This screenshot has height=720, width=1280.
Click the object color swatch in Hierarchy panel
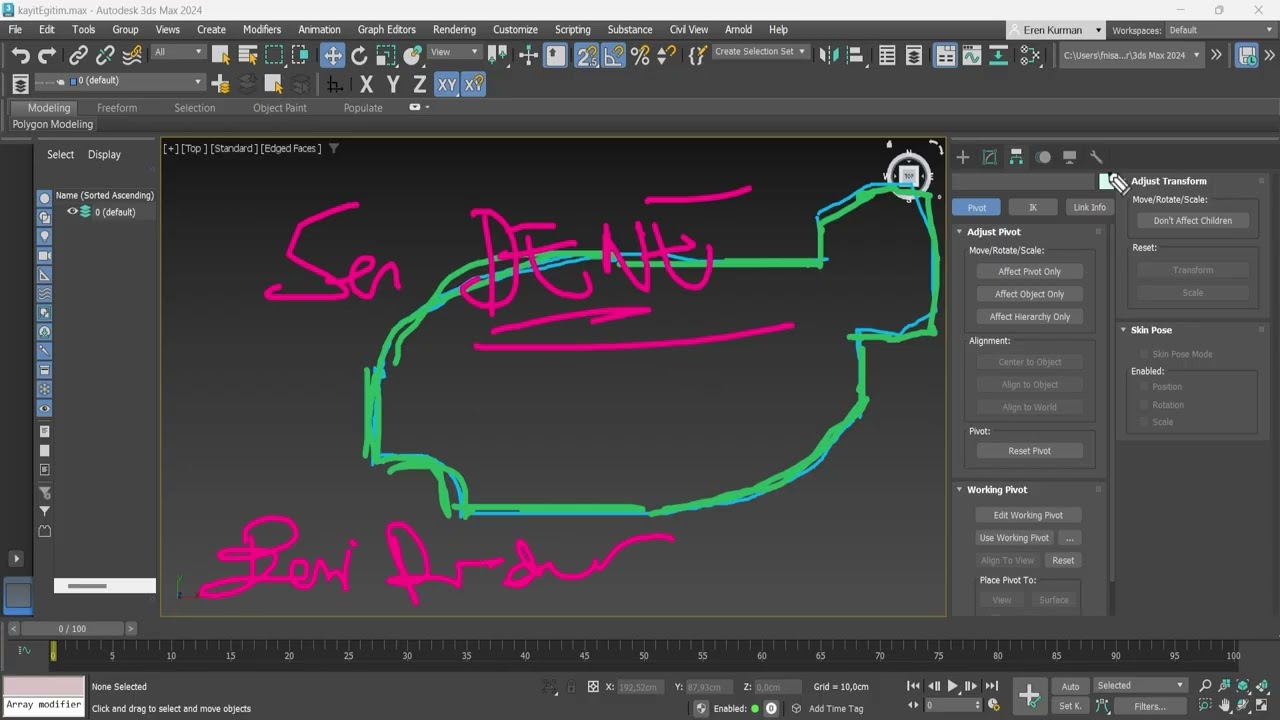tap(1105, 181)
